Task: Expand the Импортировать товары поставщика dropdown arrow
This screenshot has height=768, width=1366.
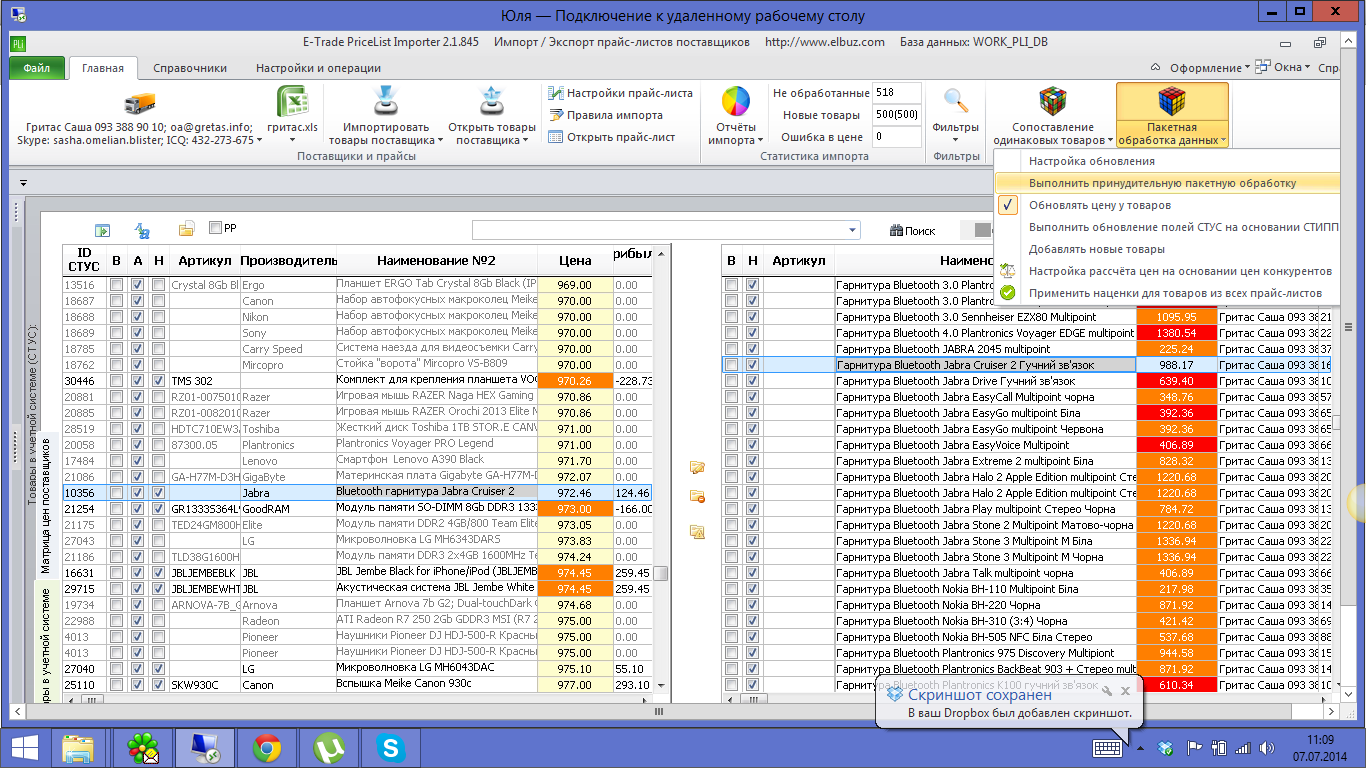Action: pyautogui.click(x=440, y=141)
